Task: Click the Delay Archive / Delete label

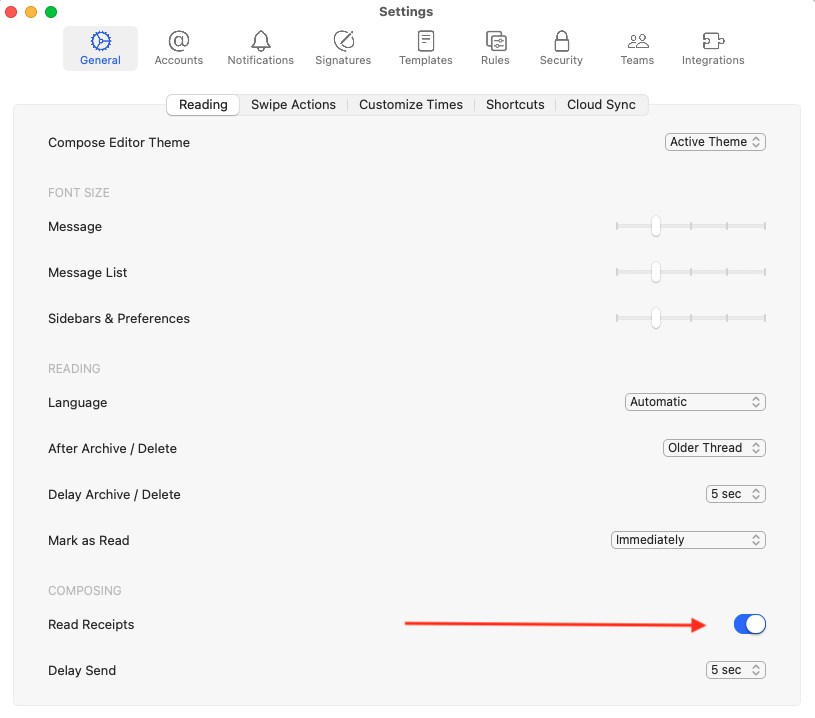Action: coord(114,494)
